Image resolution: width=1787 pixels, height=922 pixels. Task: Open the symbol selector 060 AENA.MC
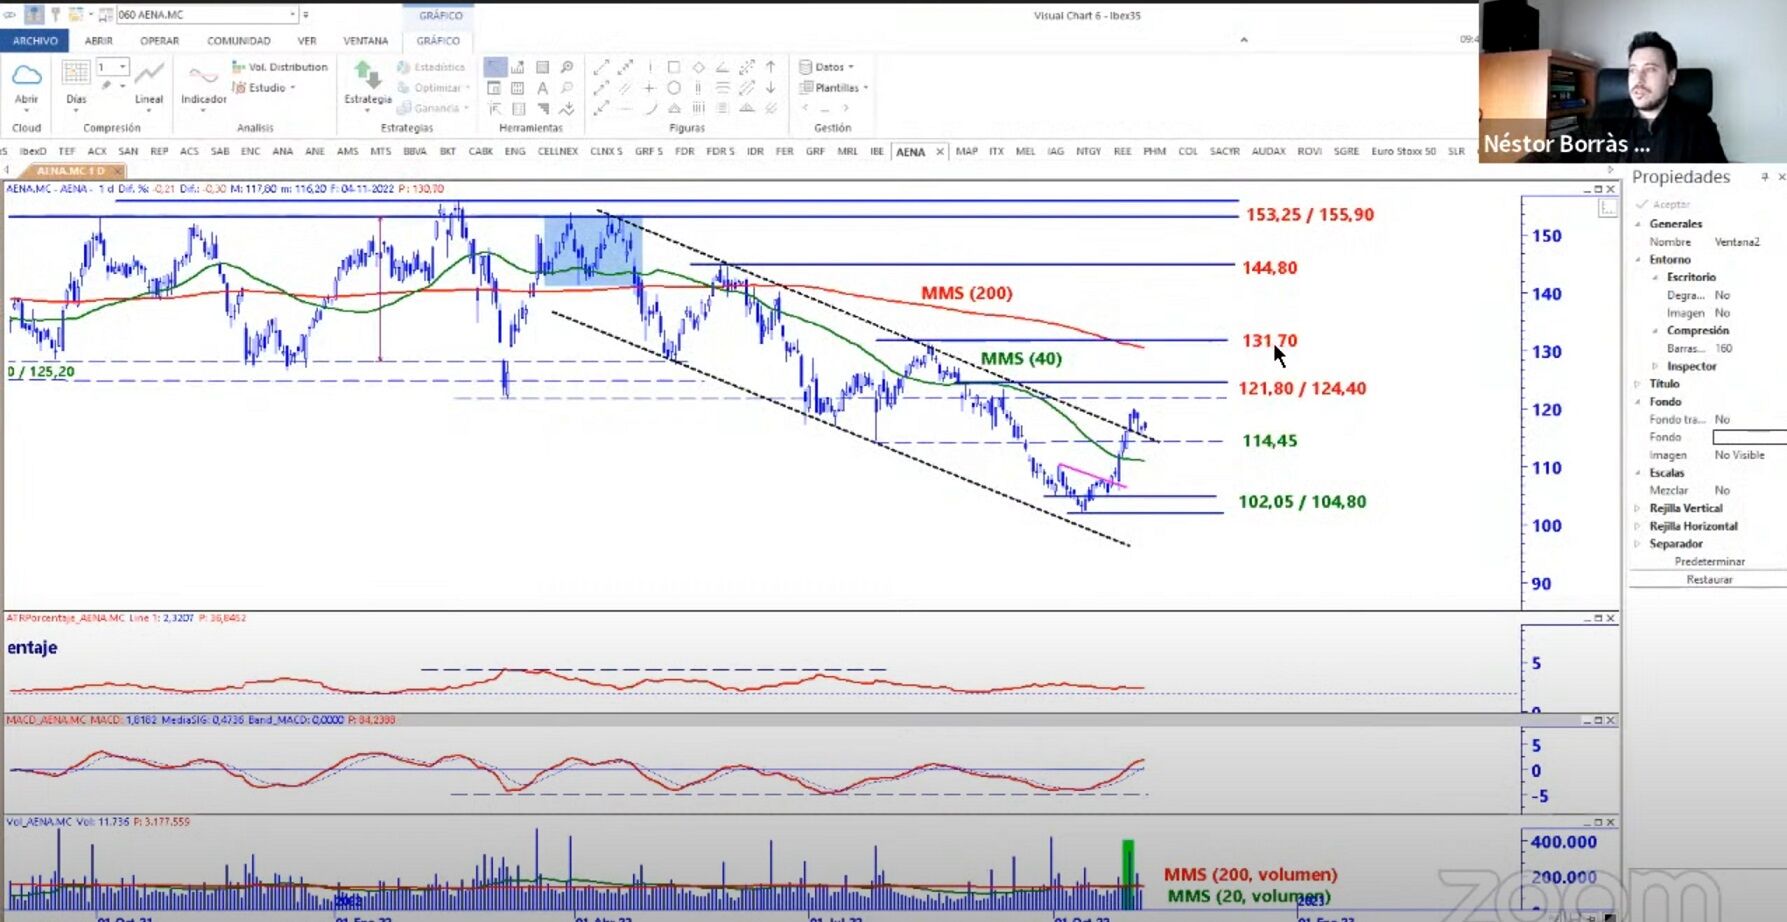[206, 14]
